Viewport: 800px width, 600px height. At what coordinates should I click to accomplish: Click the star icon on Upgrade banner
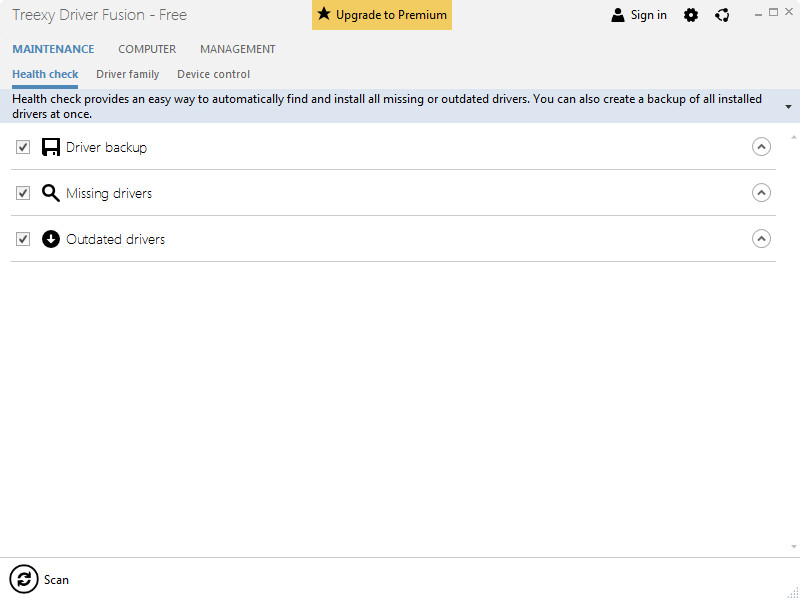click(x=324, y=14)
